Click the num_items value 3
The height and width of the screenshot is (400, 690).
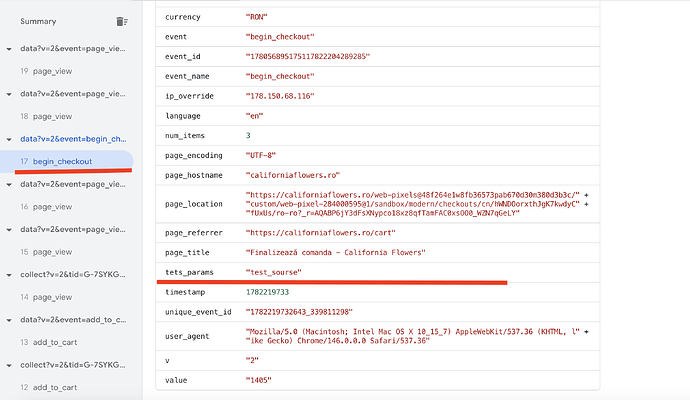coord(248,136)
